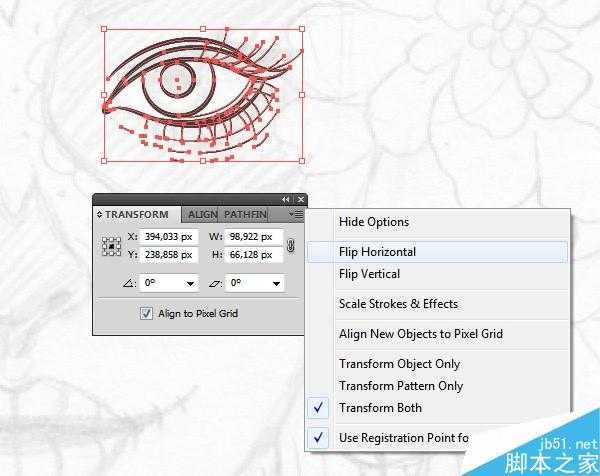Choose Hide Options from the menu

pos(437,222)
